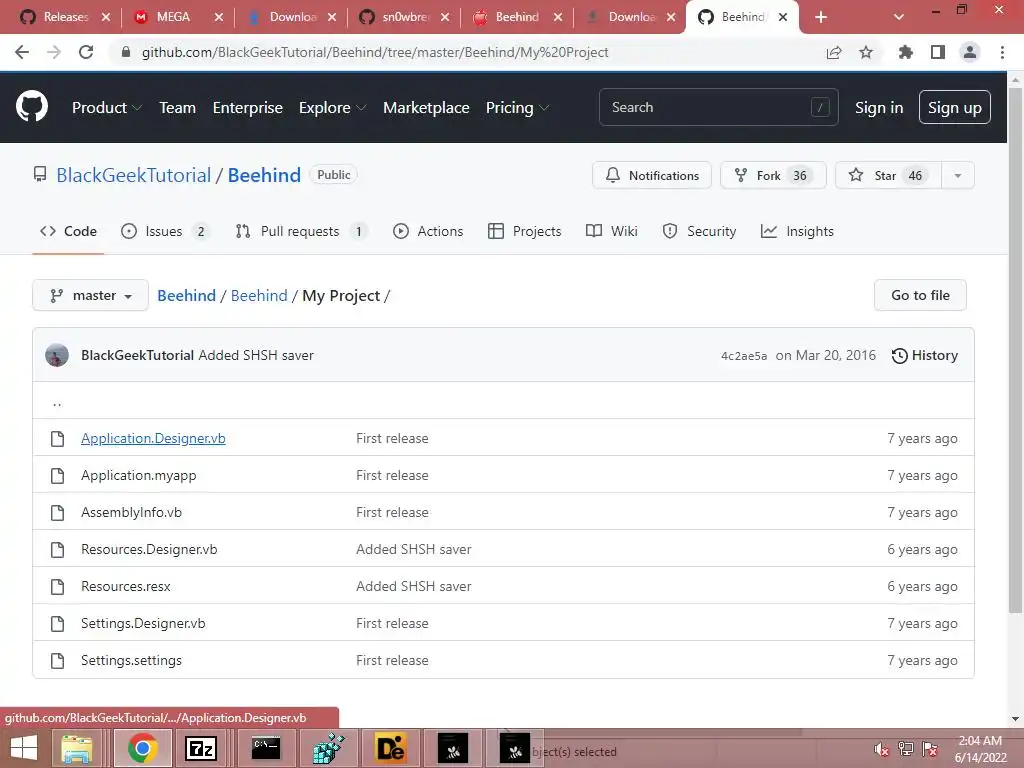Viewport: 1024px width, 768px height.
Task: Open Windows Start button
Action: (x=24, y=749)
